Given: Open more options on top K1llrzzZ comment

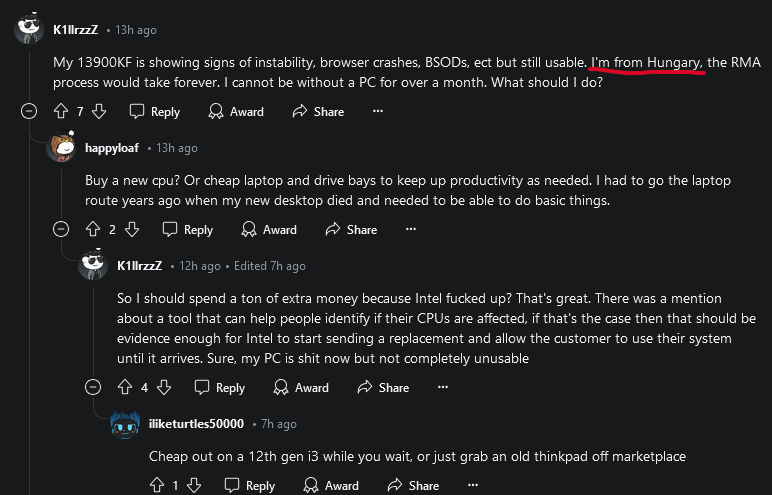Looking at the screenshot, I should pos(378,111).
